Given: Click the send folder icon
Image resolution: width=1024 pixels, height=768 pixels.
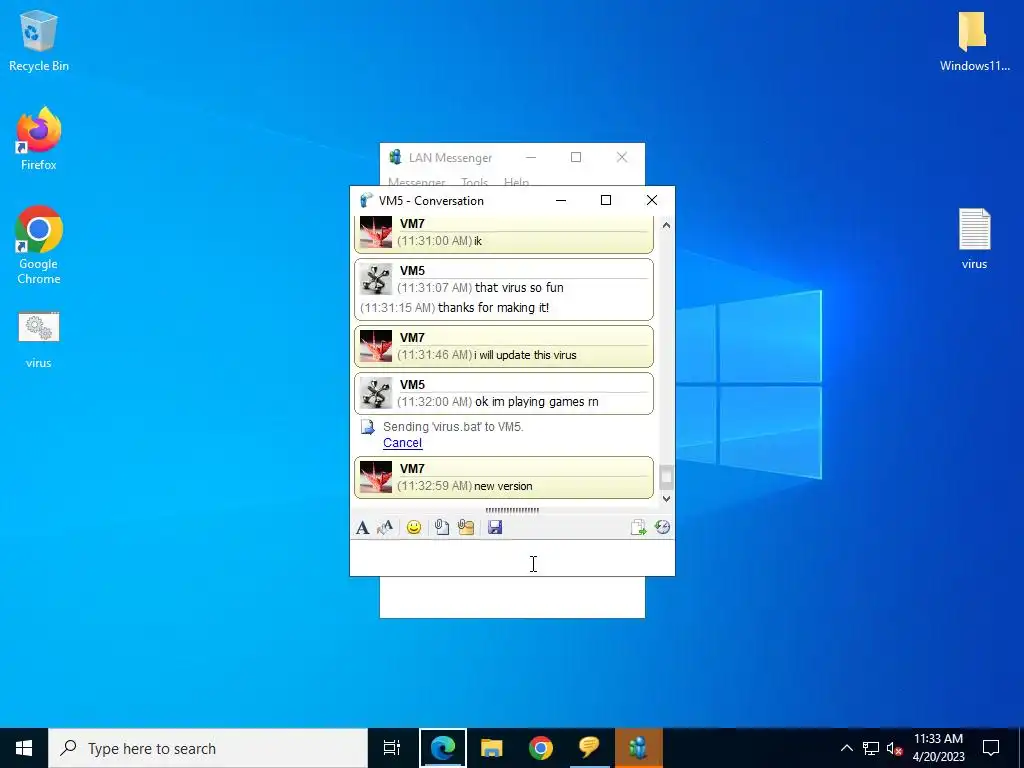Looking at the screenshot, I should coord(466,528).
